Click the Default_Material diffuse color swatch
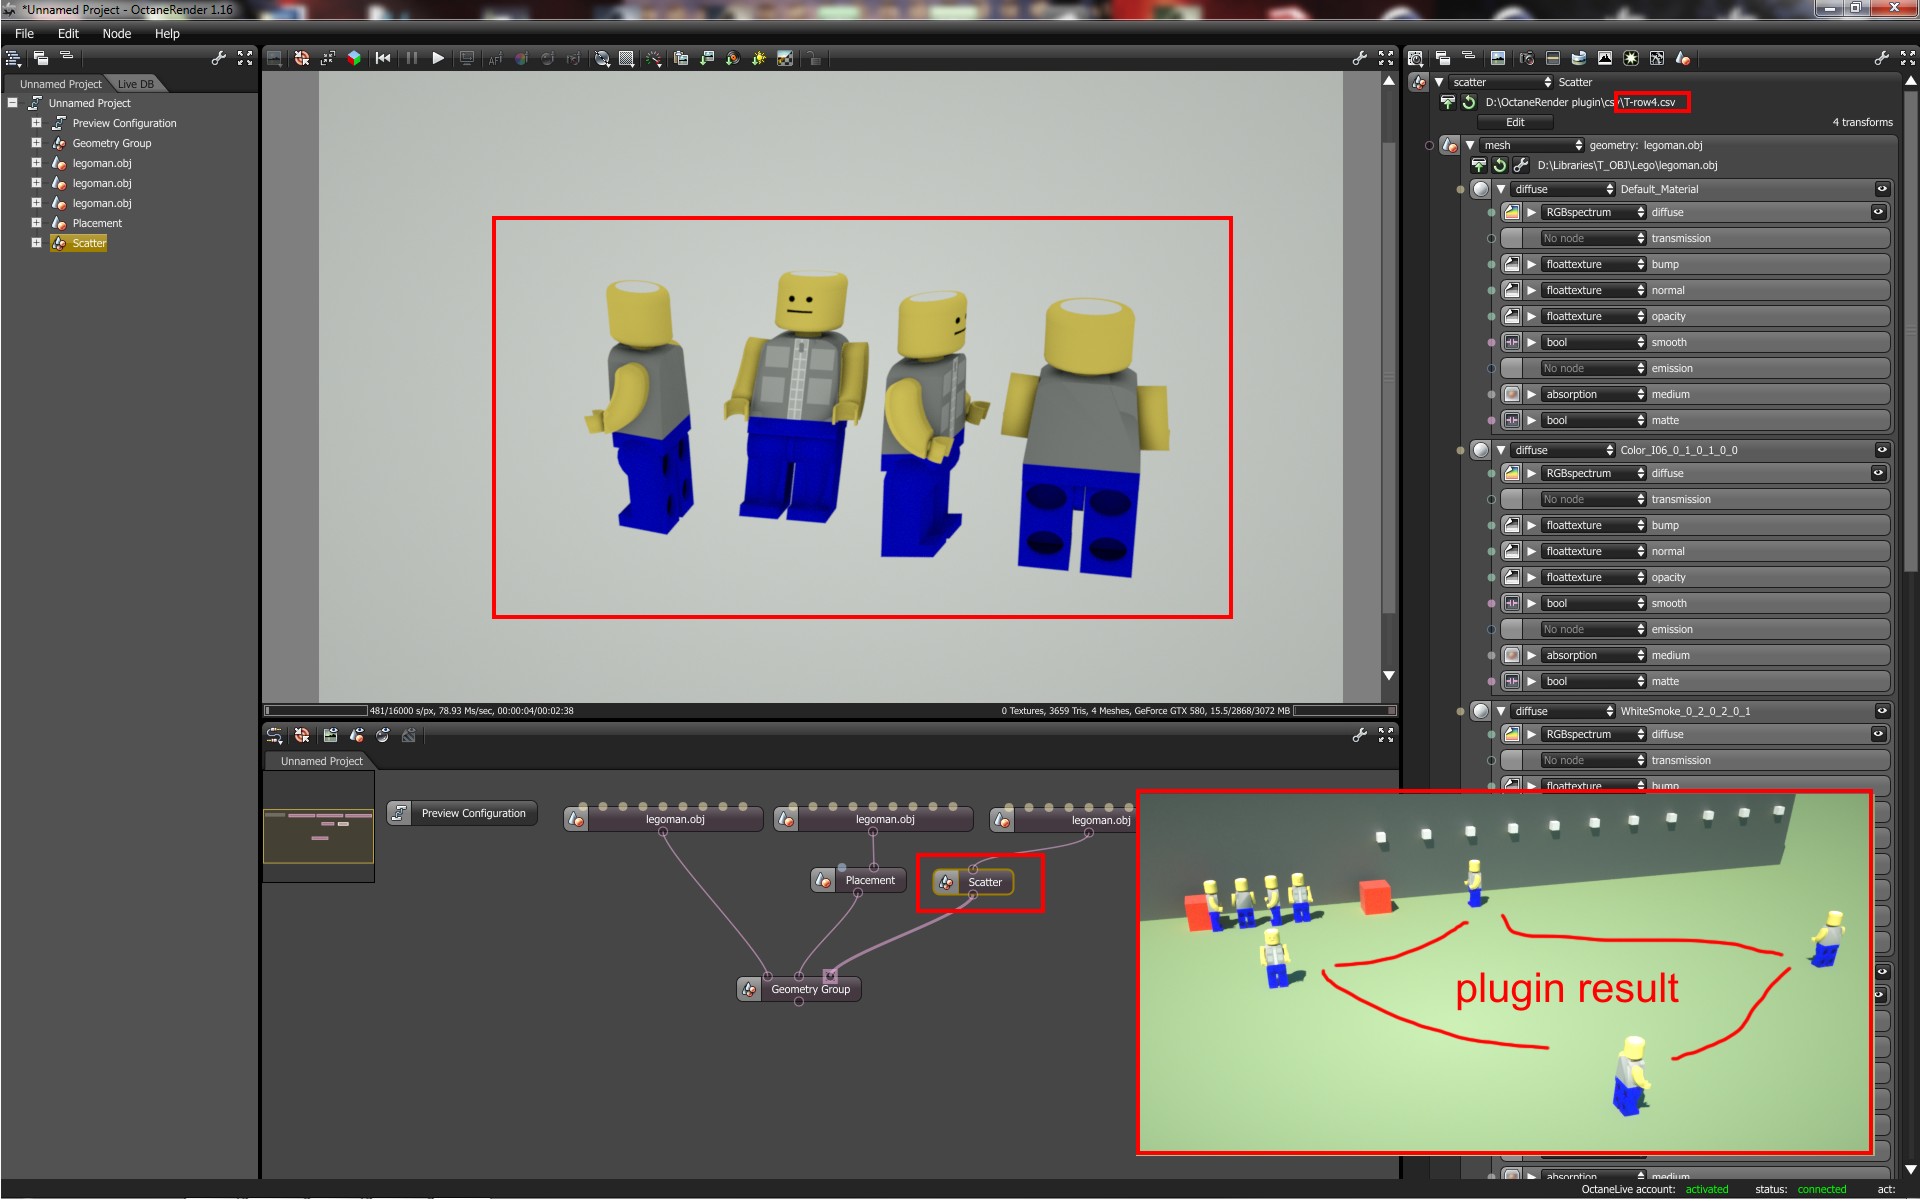The width and height of the screenshot is (1920, 1202). [x=1511, y=213]
